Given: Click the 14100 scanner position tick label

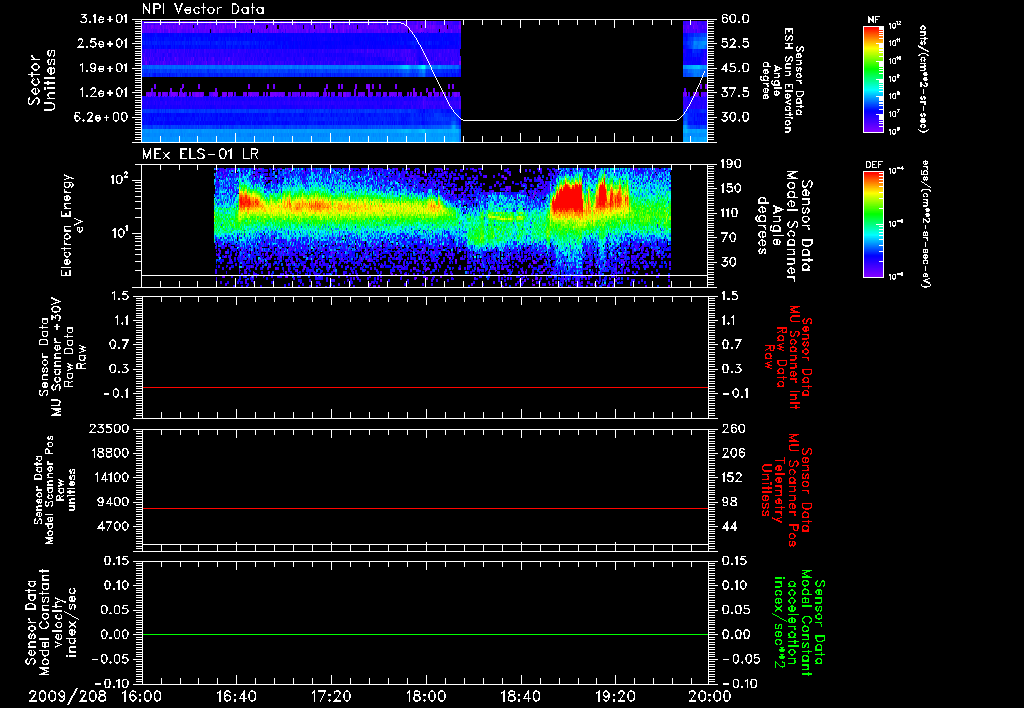Looking at the screenshot, I should pyautogui.click(x=110, y=477).
